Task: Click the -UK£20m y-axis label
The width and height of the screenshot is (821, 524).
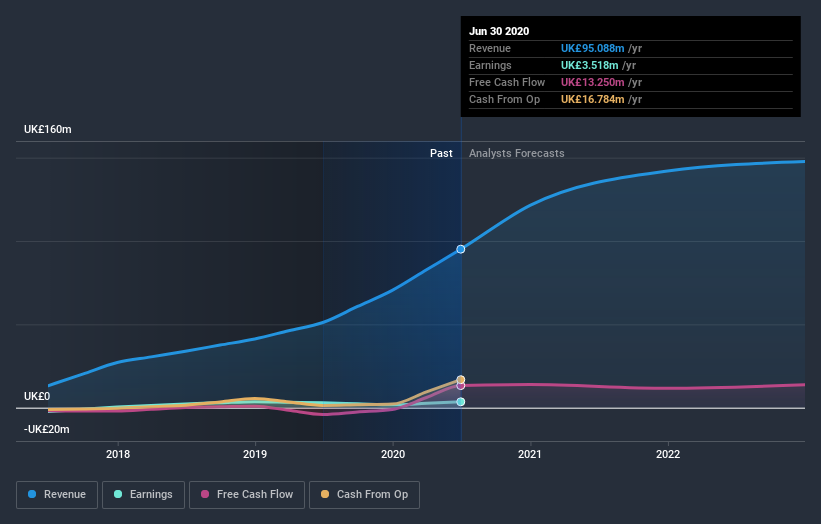Action: point(47,429)
